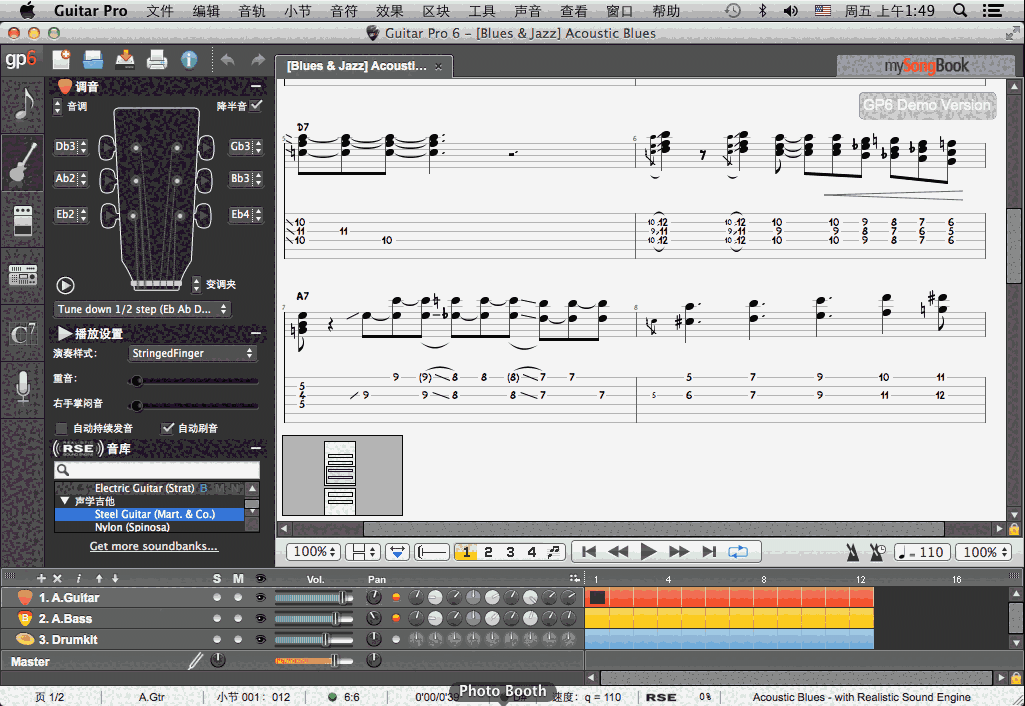Click the metronome icon near the tempo display

852,551
